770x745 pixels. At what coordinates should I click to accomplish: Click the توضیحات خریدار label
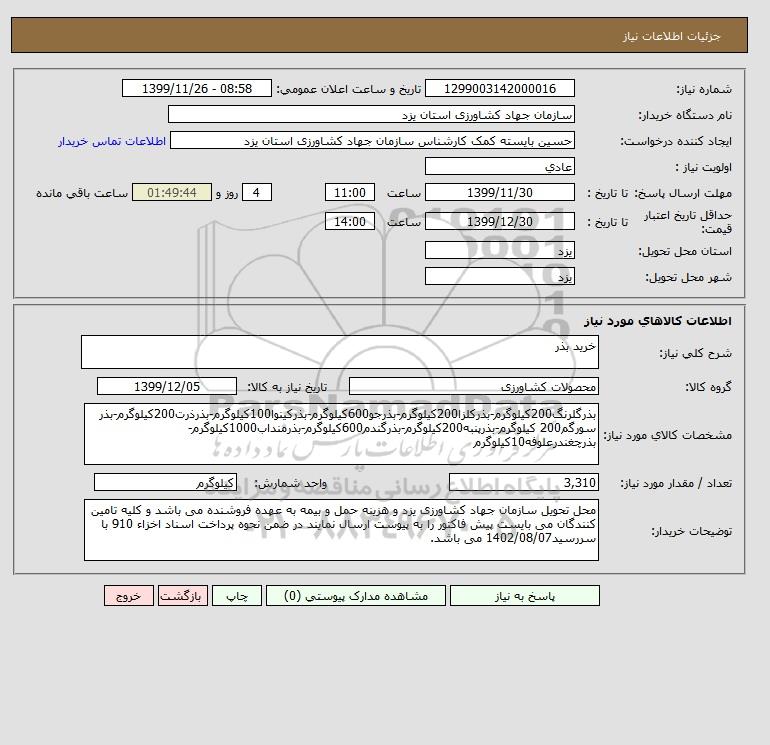click(x=691, y=531)
